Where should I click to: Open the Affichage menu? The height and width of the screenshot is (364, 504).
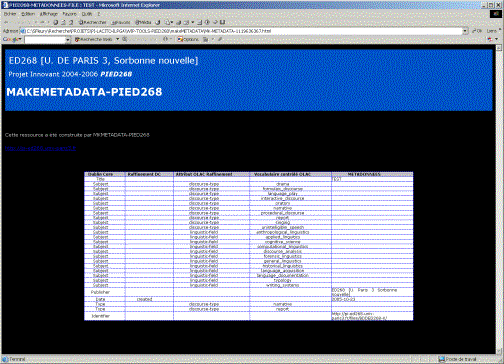49,14
